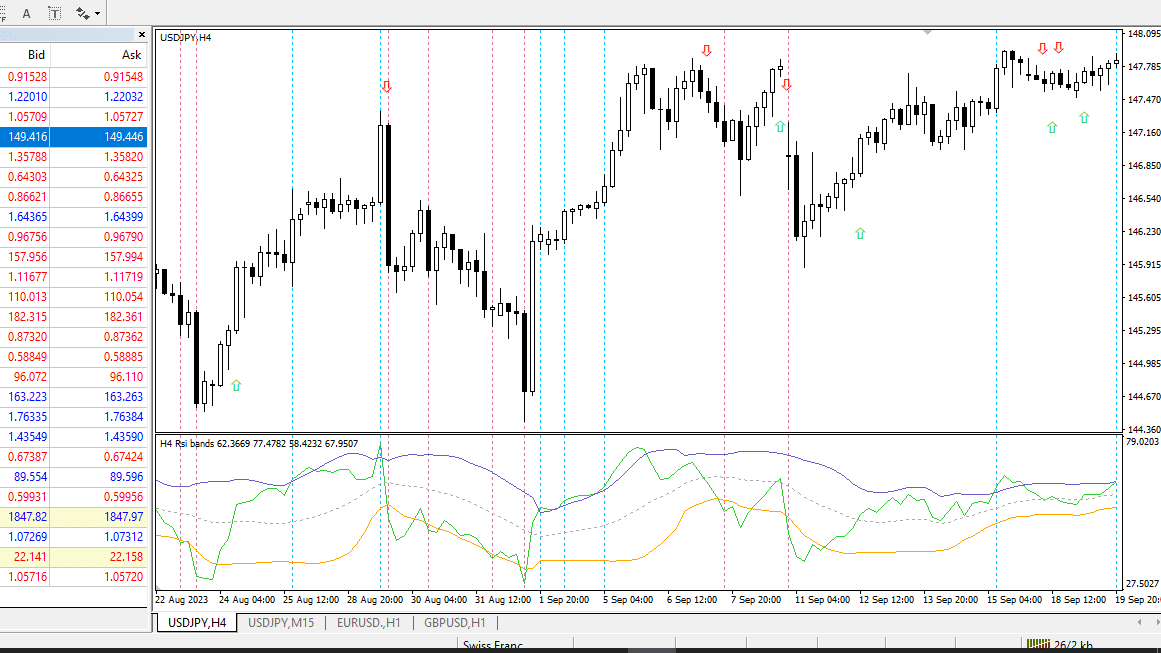The image size is (1161, 653).
Task: Open the Arrows tool dropdown arrow
Action: [x=97, y=13]
